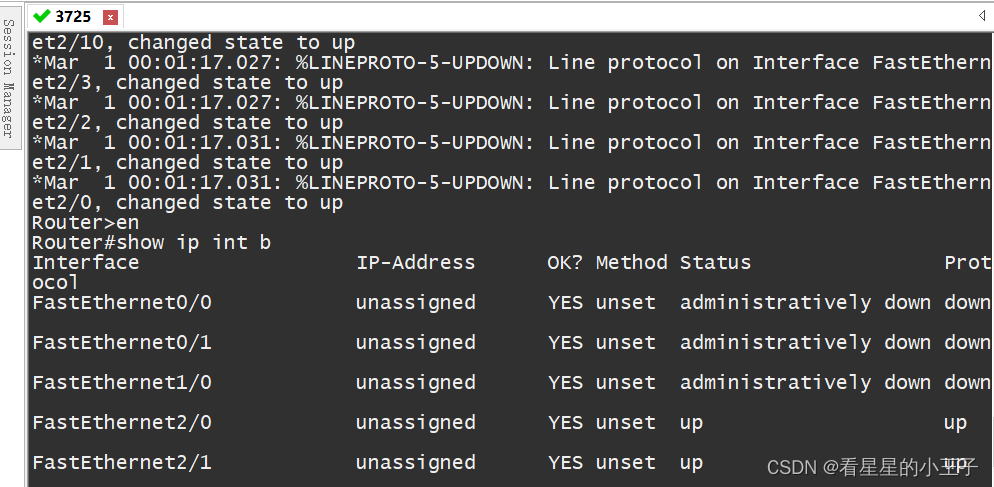Select the 3725 session tab
This screenshot has width=994, height=487.
(74, 16)
